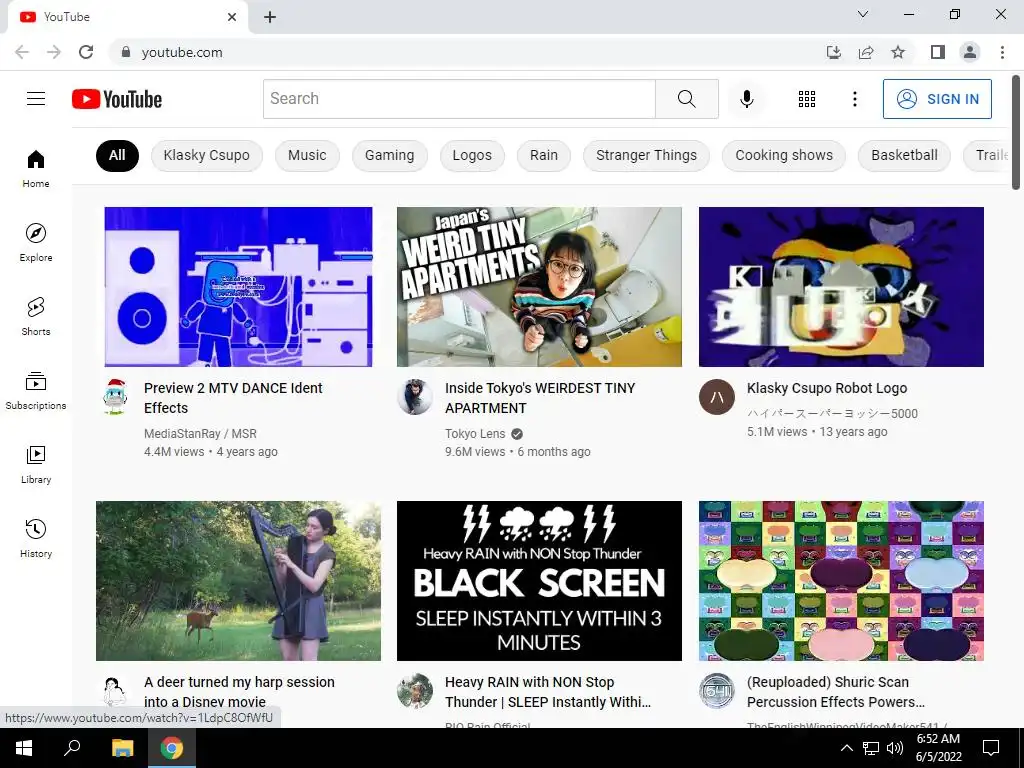The image size is (1024, 768).
Task: Open Chrome three-dot menu
Action: point(1002,52)
